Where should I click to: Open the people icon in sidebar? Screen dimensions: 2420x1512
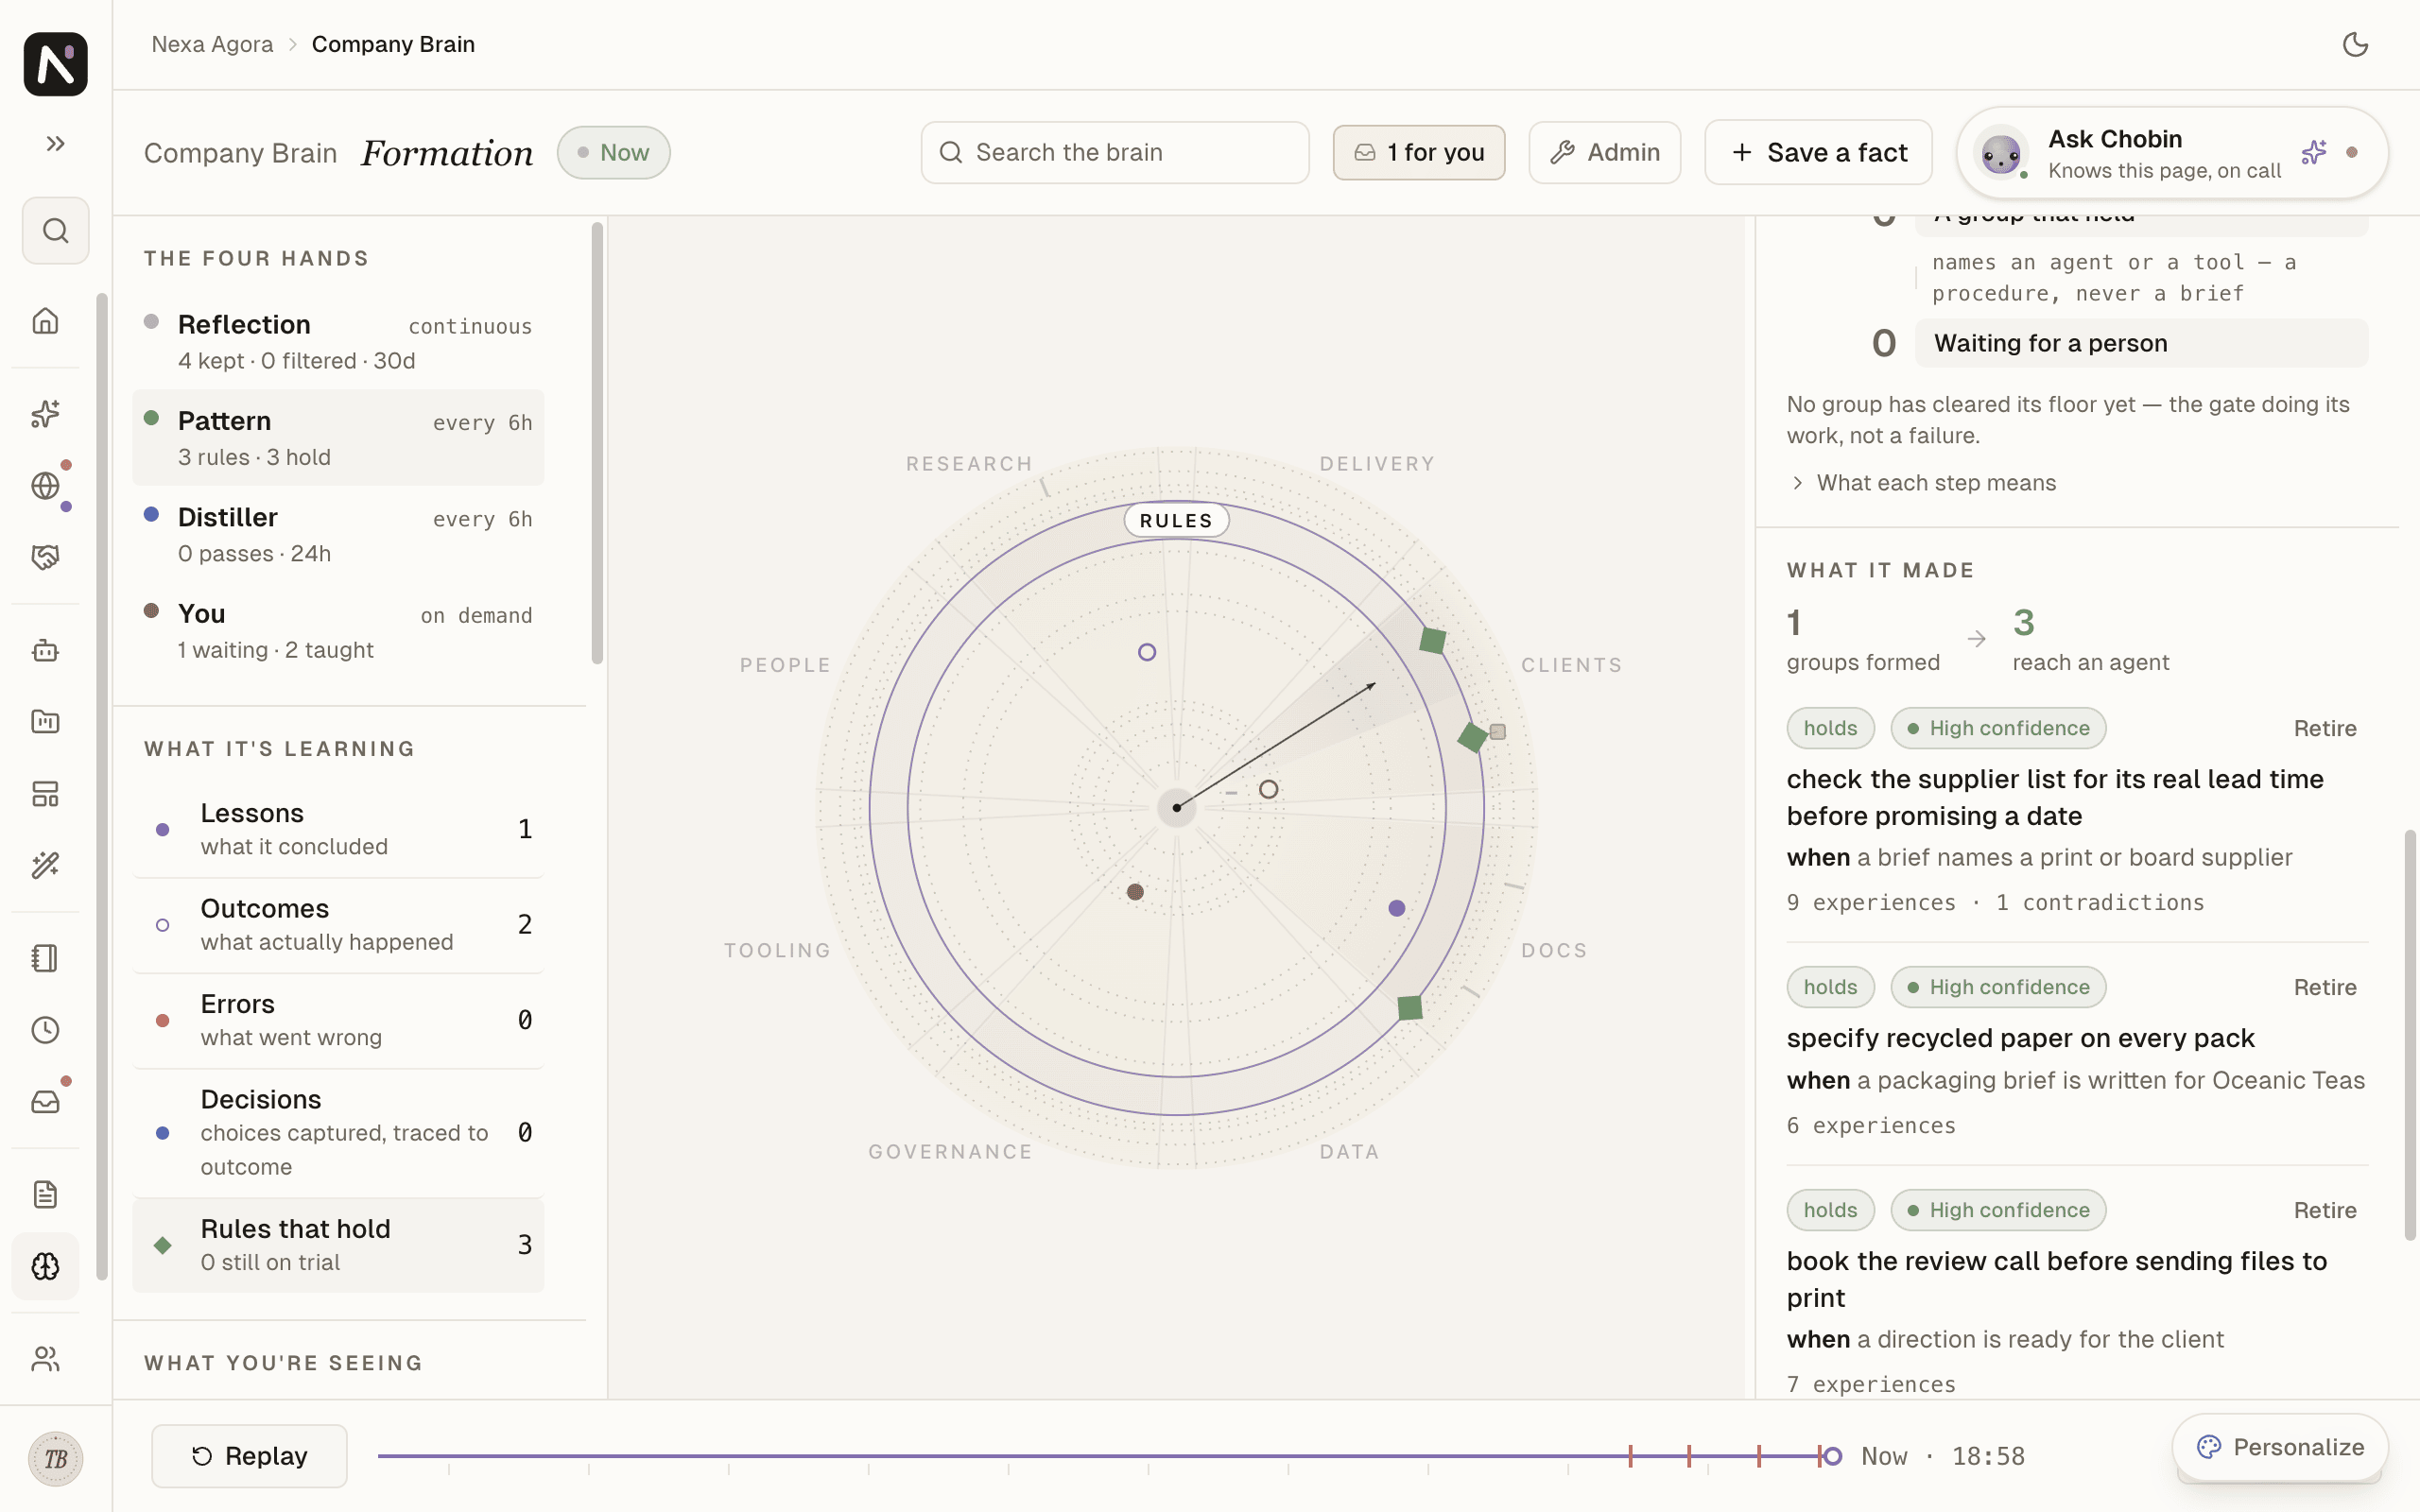[45, 1359]
